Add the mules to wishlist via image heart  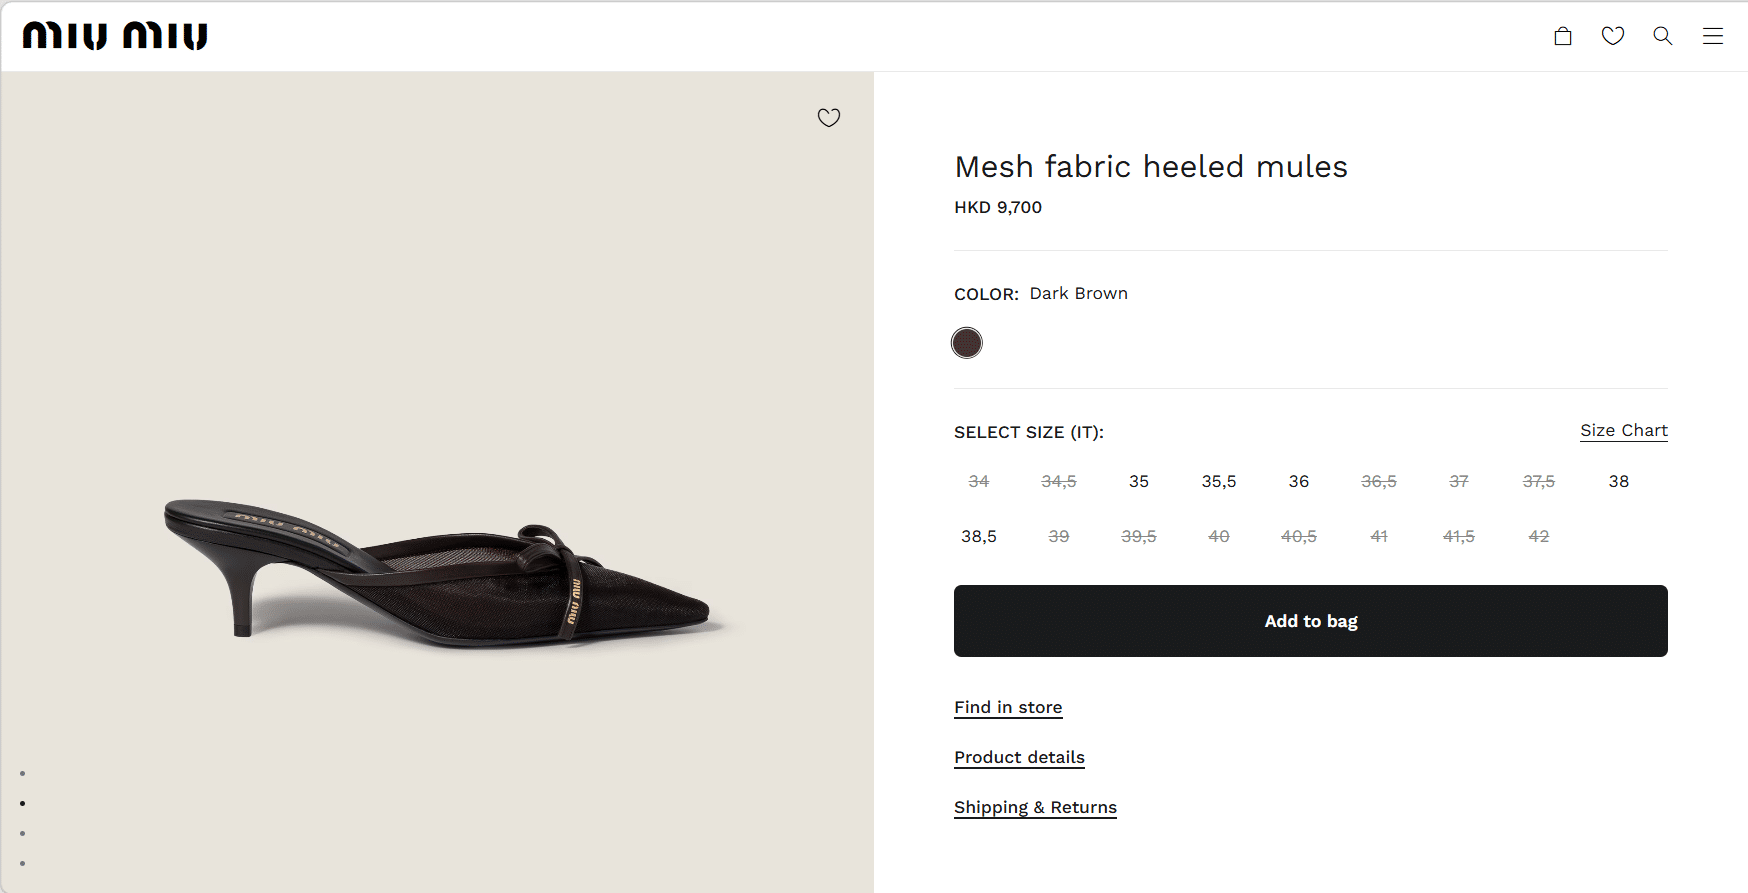(x=829, y=118)
